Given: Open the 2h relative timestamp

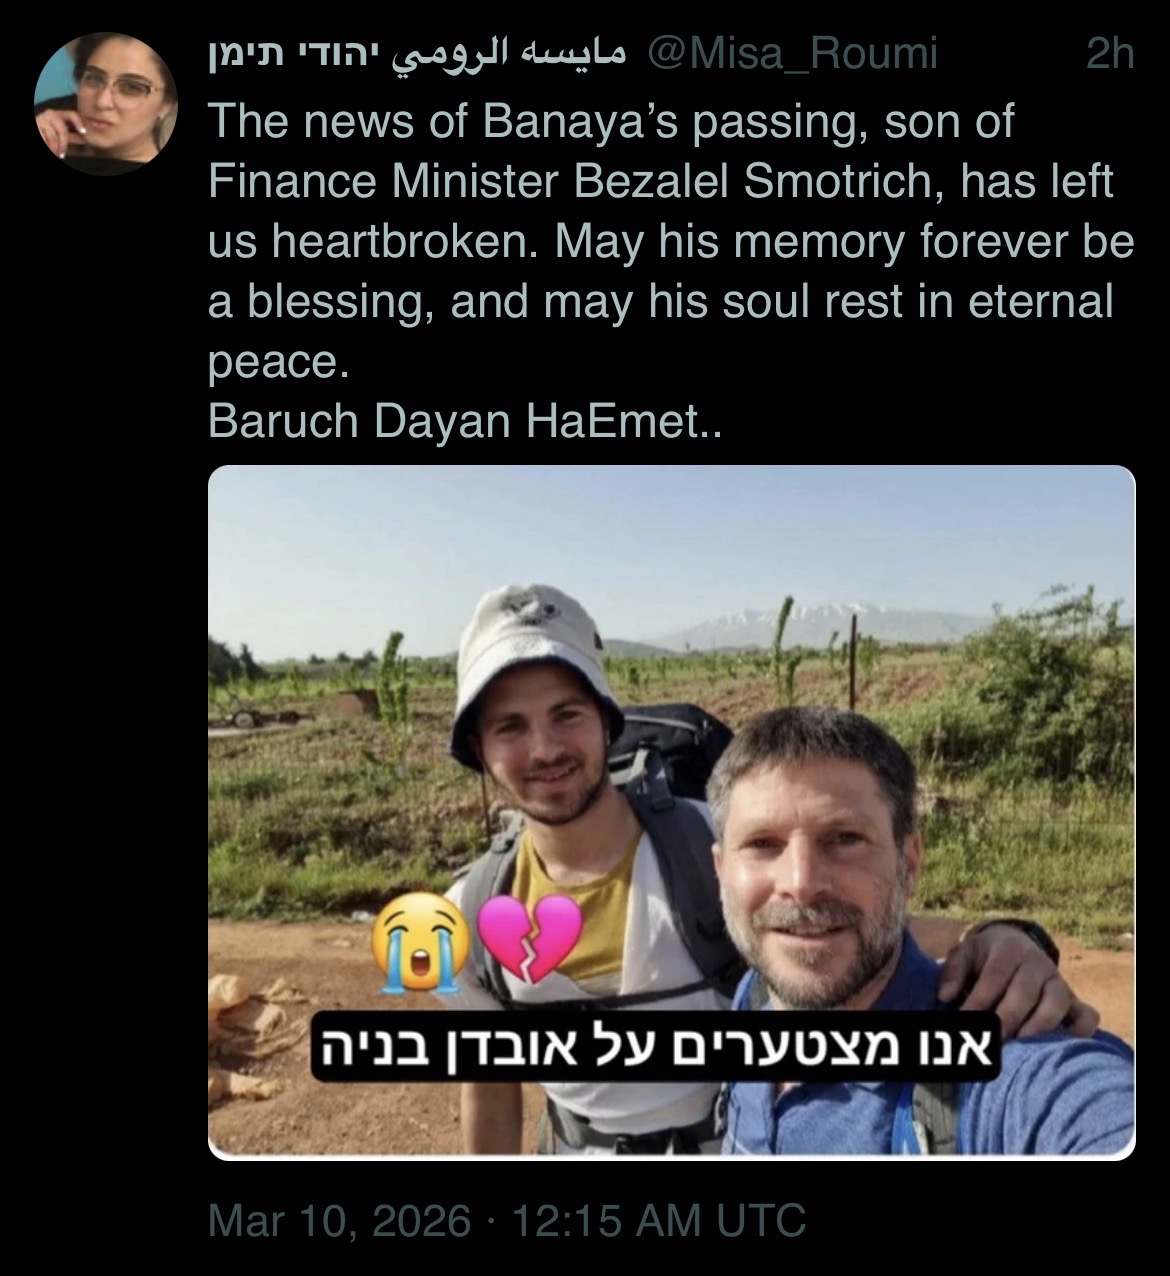Looking at the screenshot, I should (x=1110, y=54).
